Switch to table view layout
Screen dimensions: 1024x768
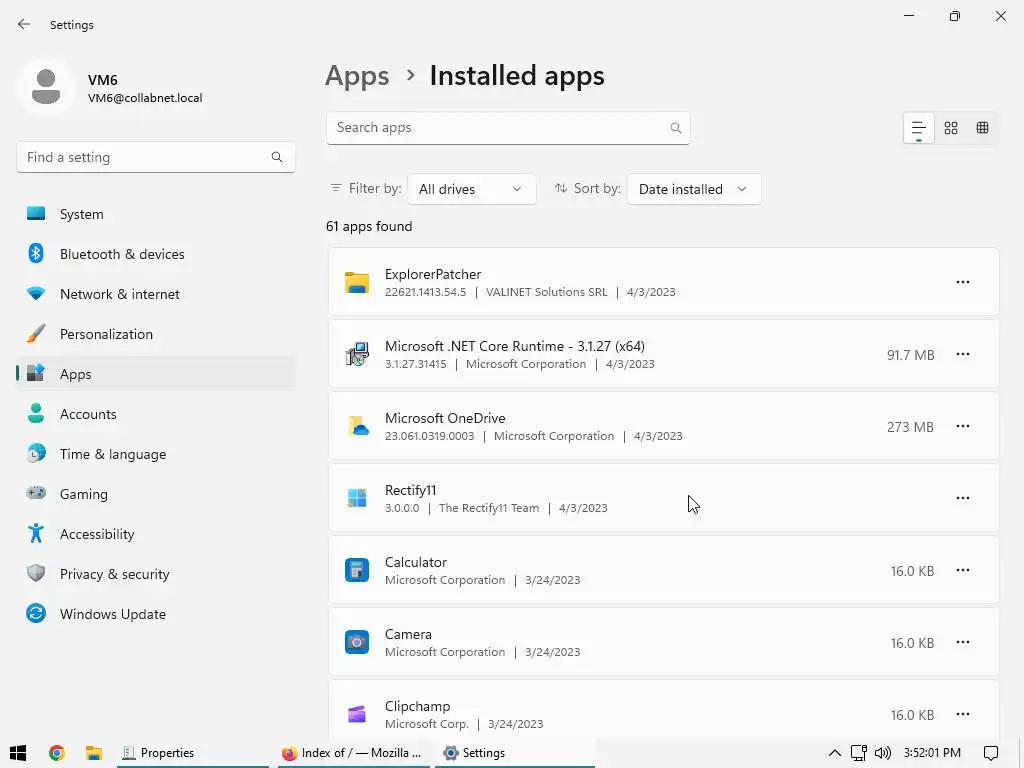click(983, 128)
